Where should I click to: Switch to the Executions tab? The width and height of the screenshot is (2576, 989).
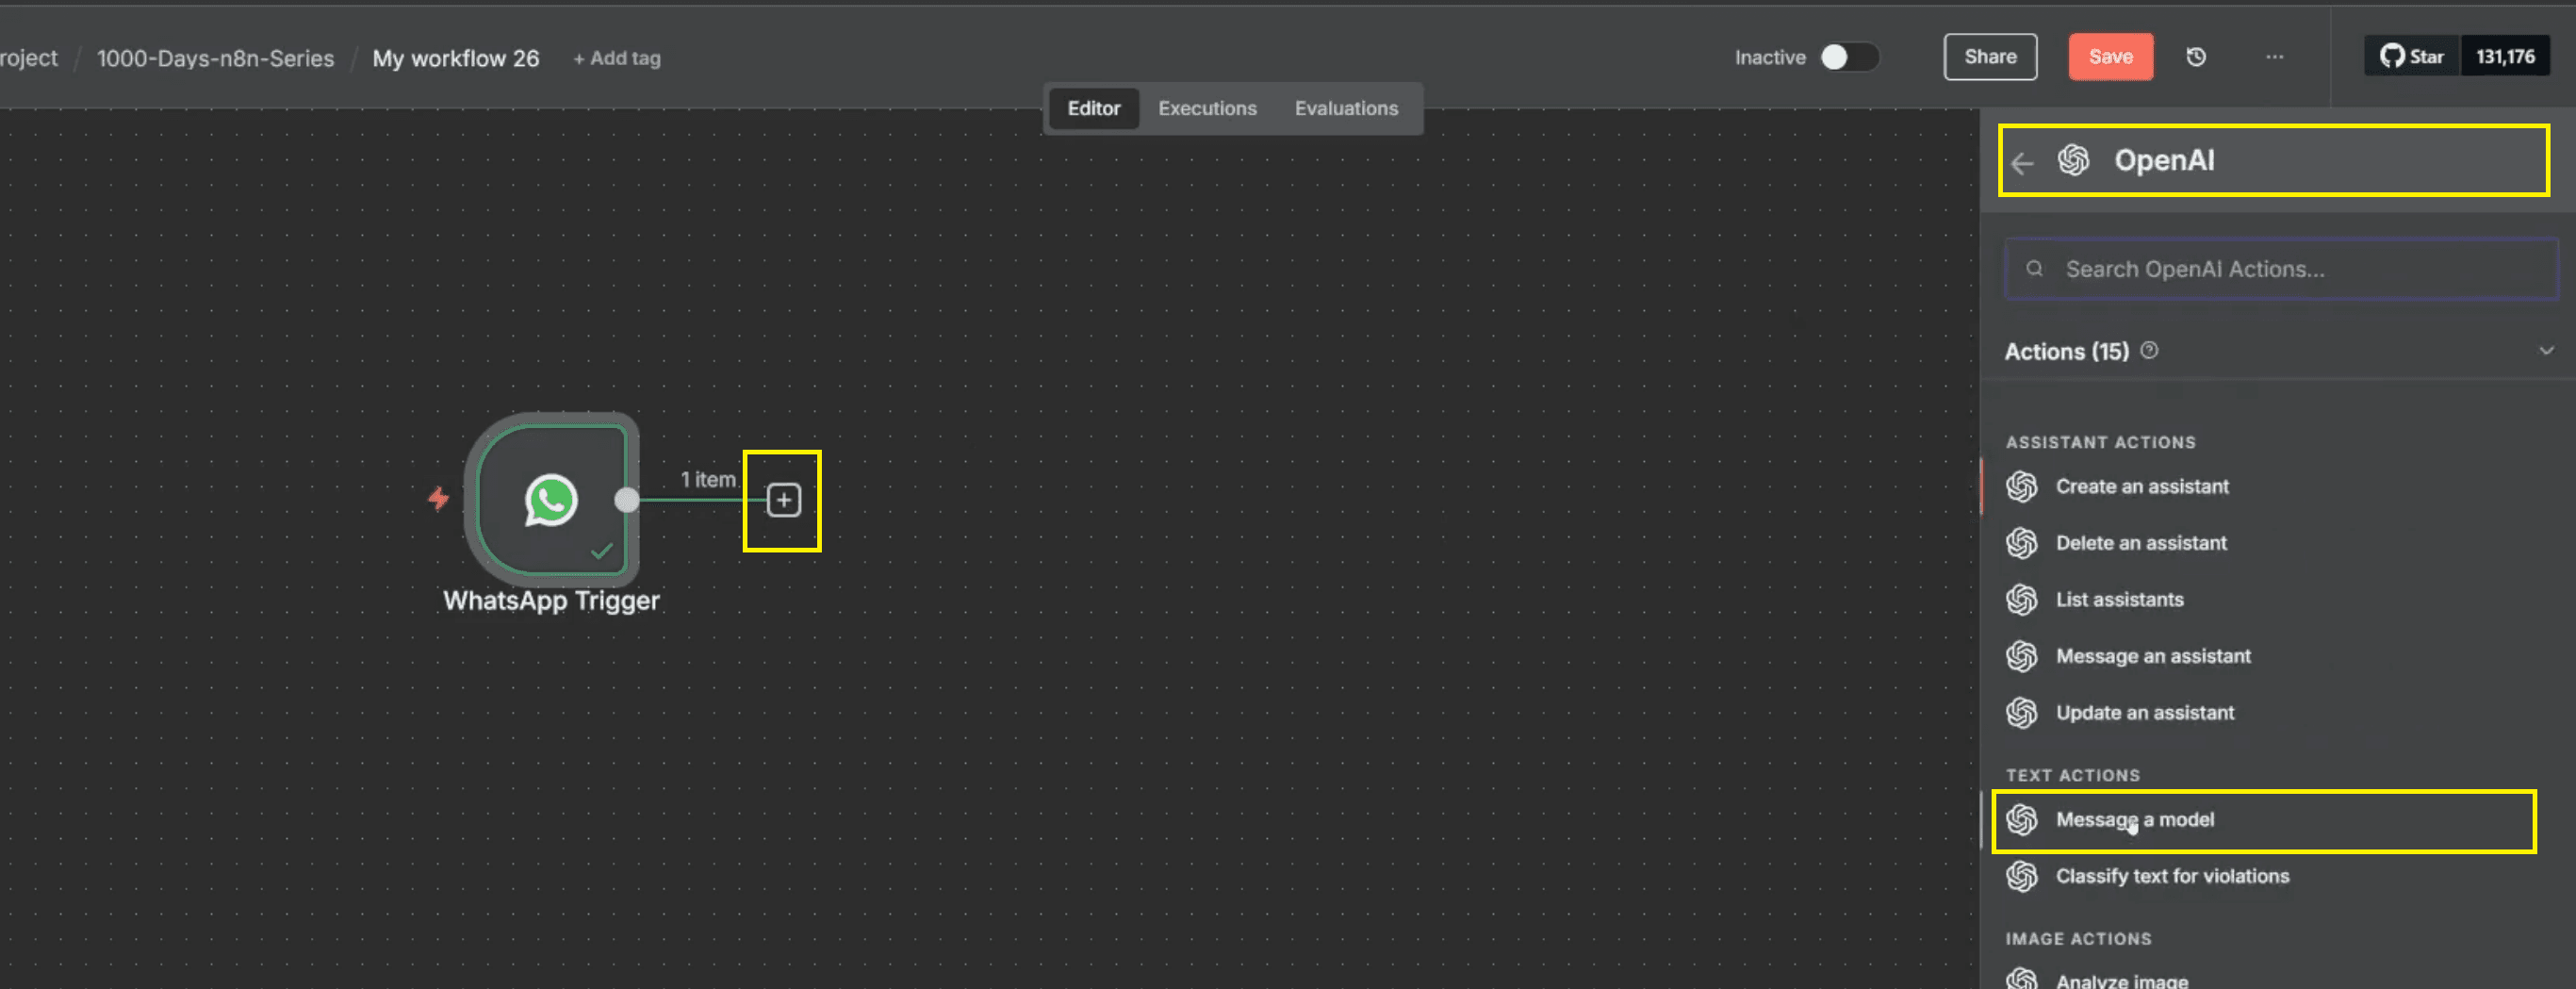pyautogui.click(x=1207, y=108)
